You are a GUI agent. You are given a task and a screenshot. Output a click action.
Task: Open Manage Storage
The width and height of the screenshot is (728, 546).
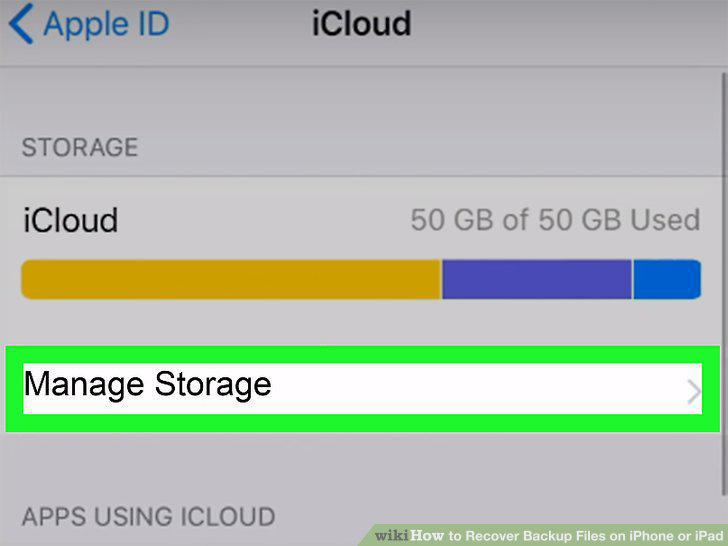point(363,389)
